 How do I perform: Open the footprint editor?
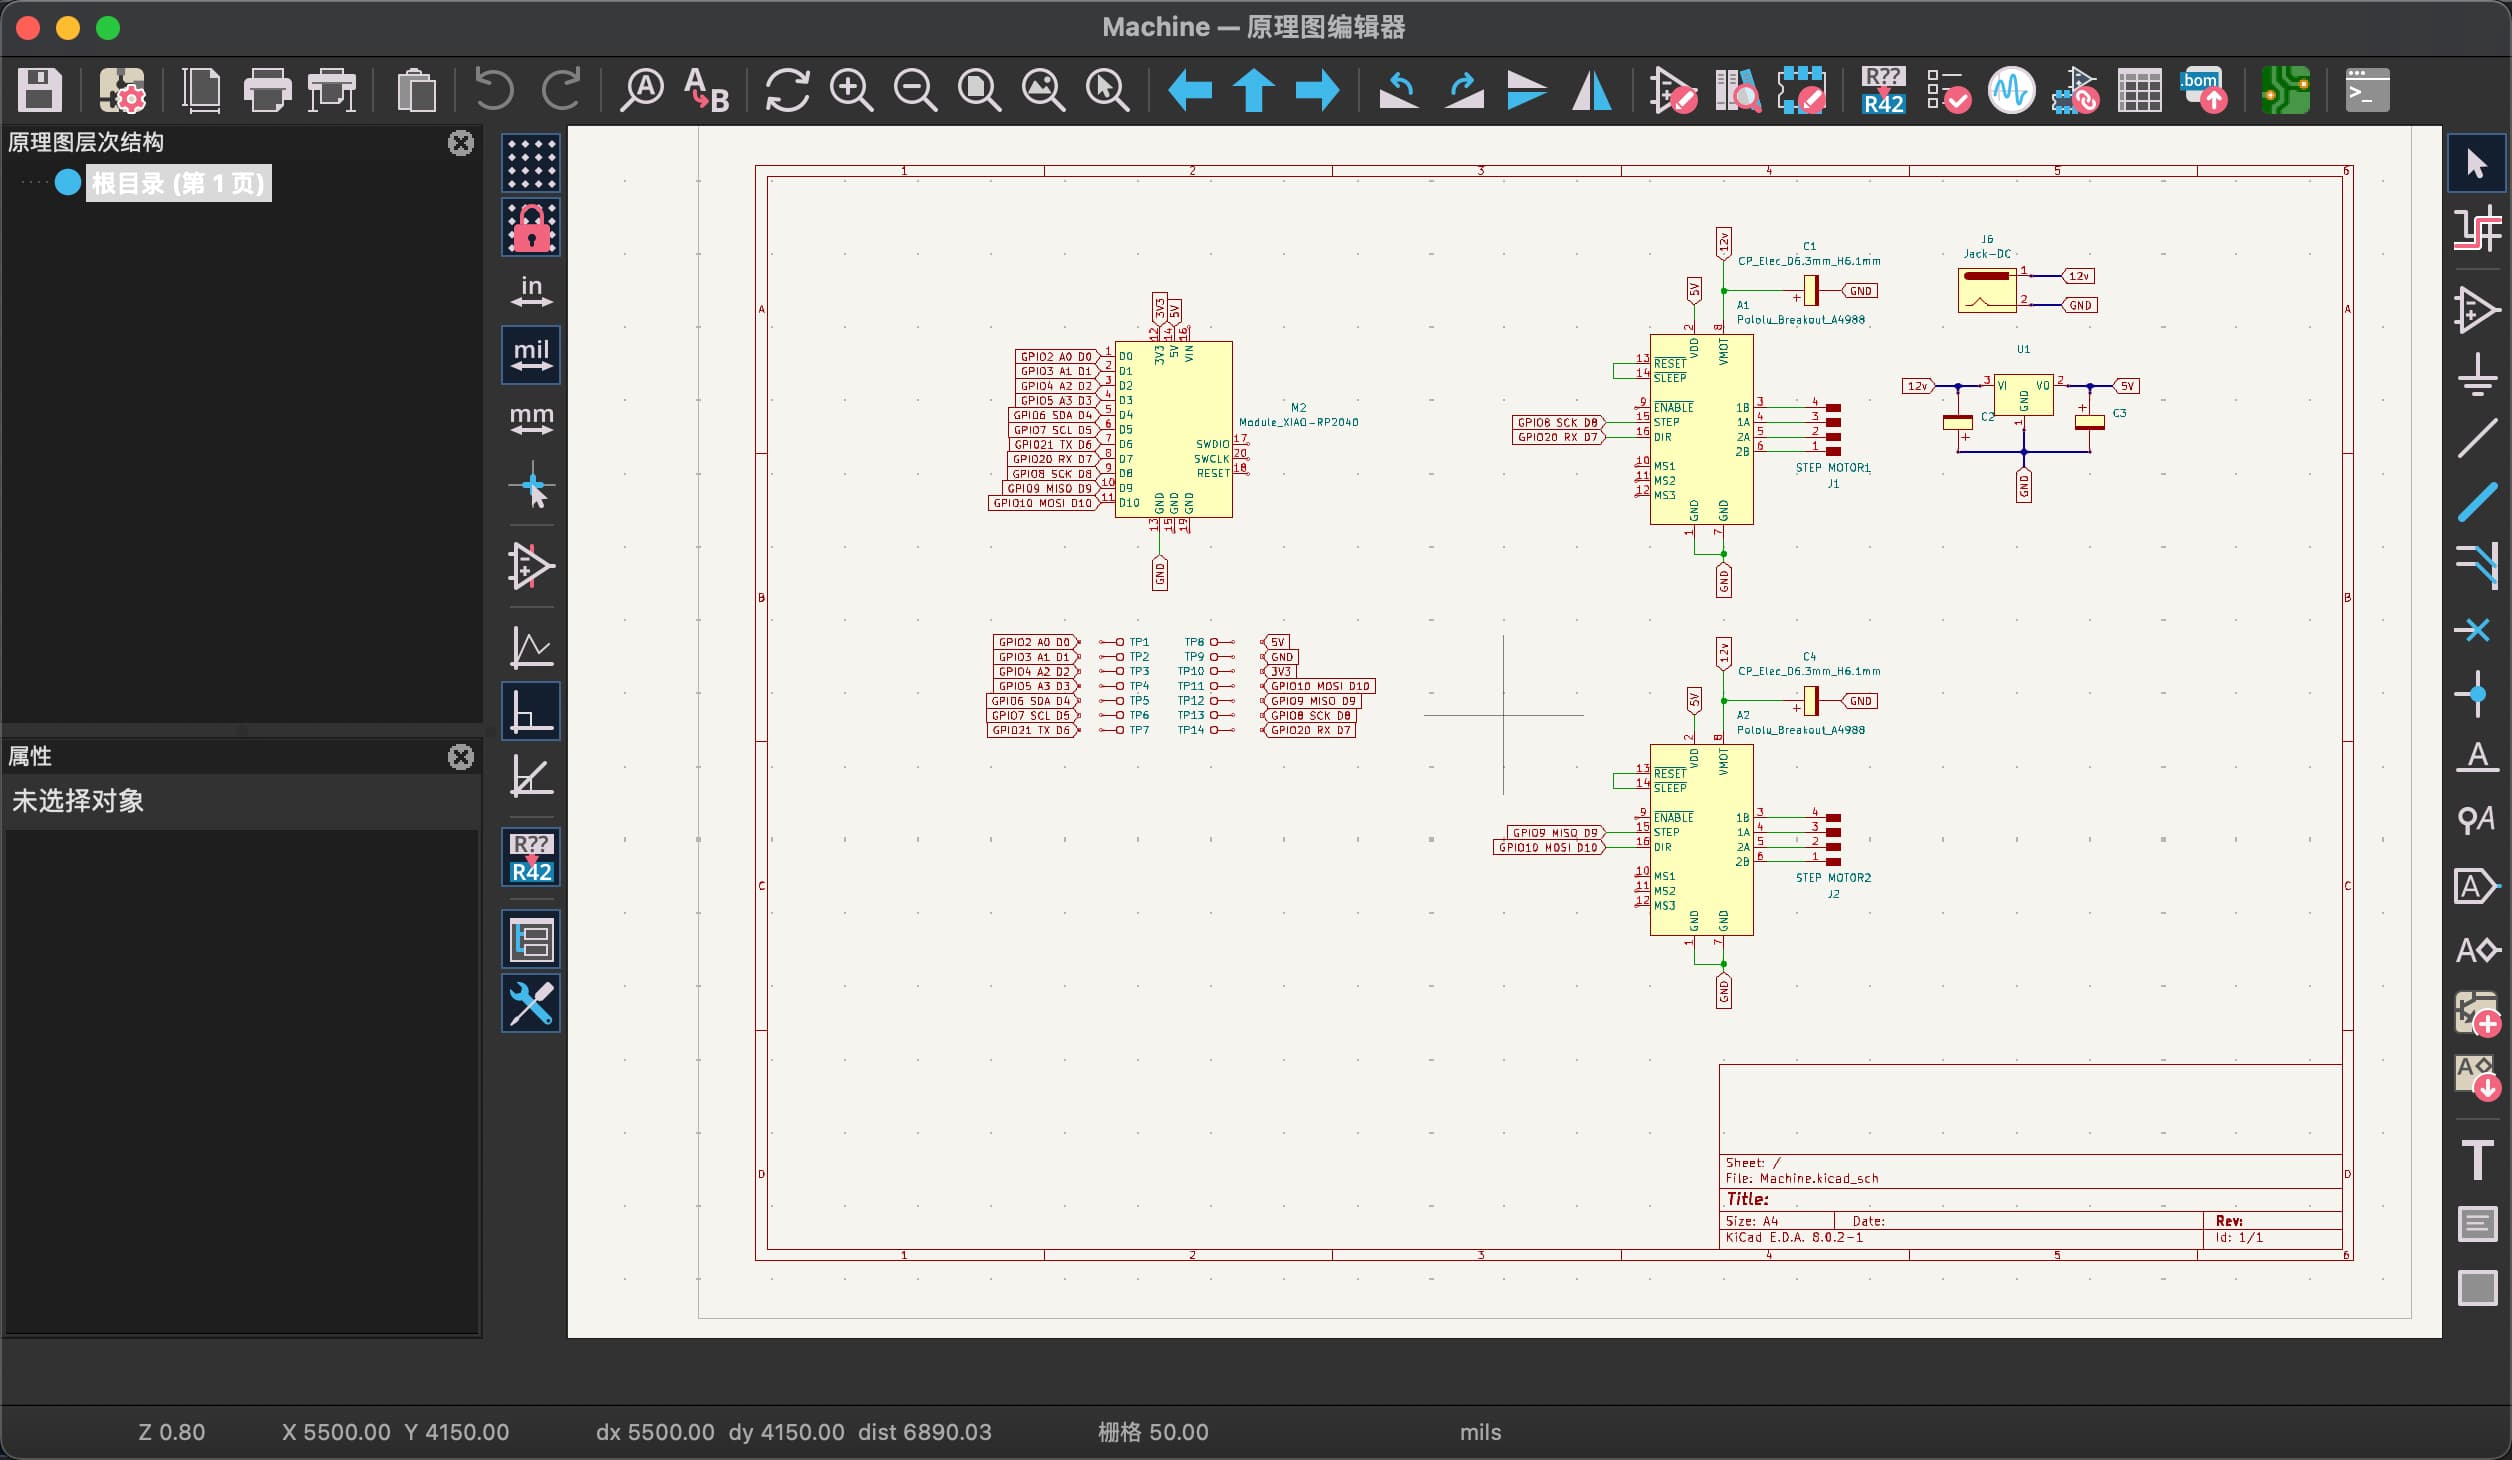(1801, 91)
